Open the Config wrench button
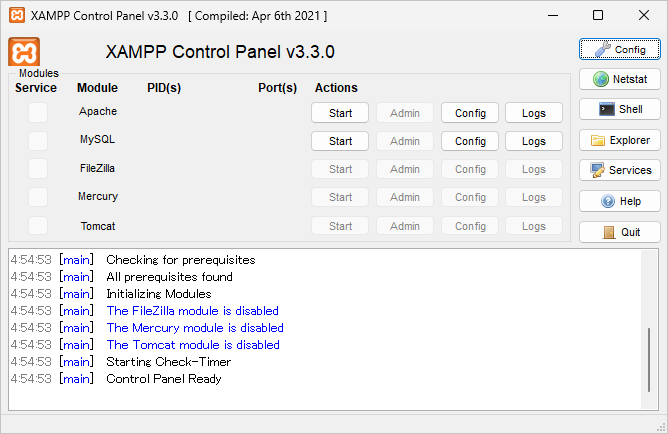Image resolution: width=668 pixels, height=434 pixels. pyautogui.click(x=619, y=49)
